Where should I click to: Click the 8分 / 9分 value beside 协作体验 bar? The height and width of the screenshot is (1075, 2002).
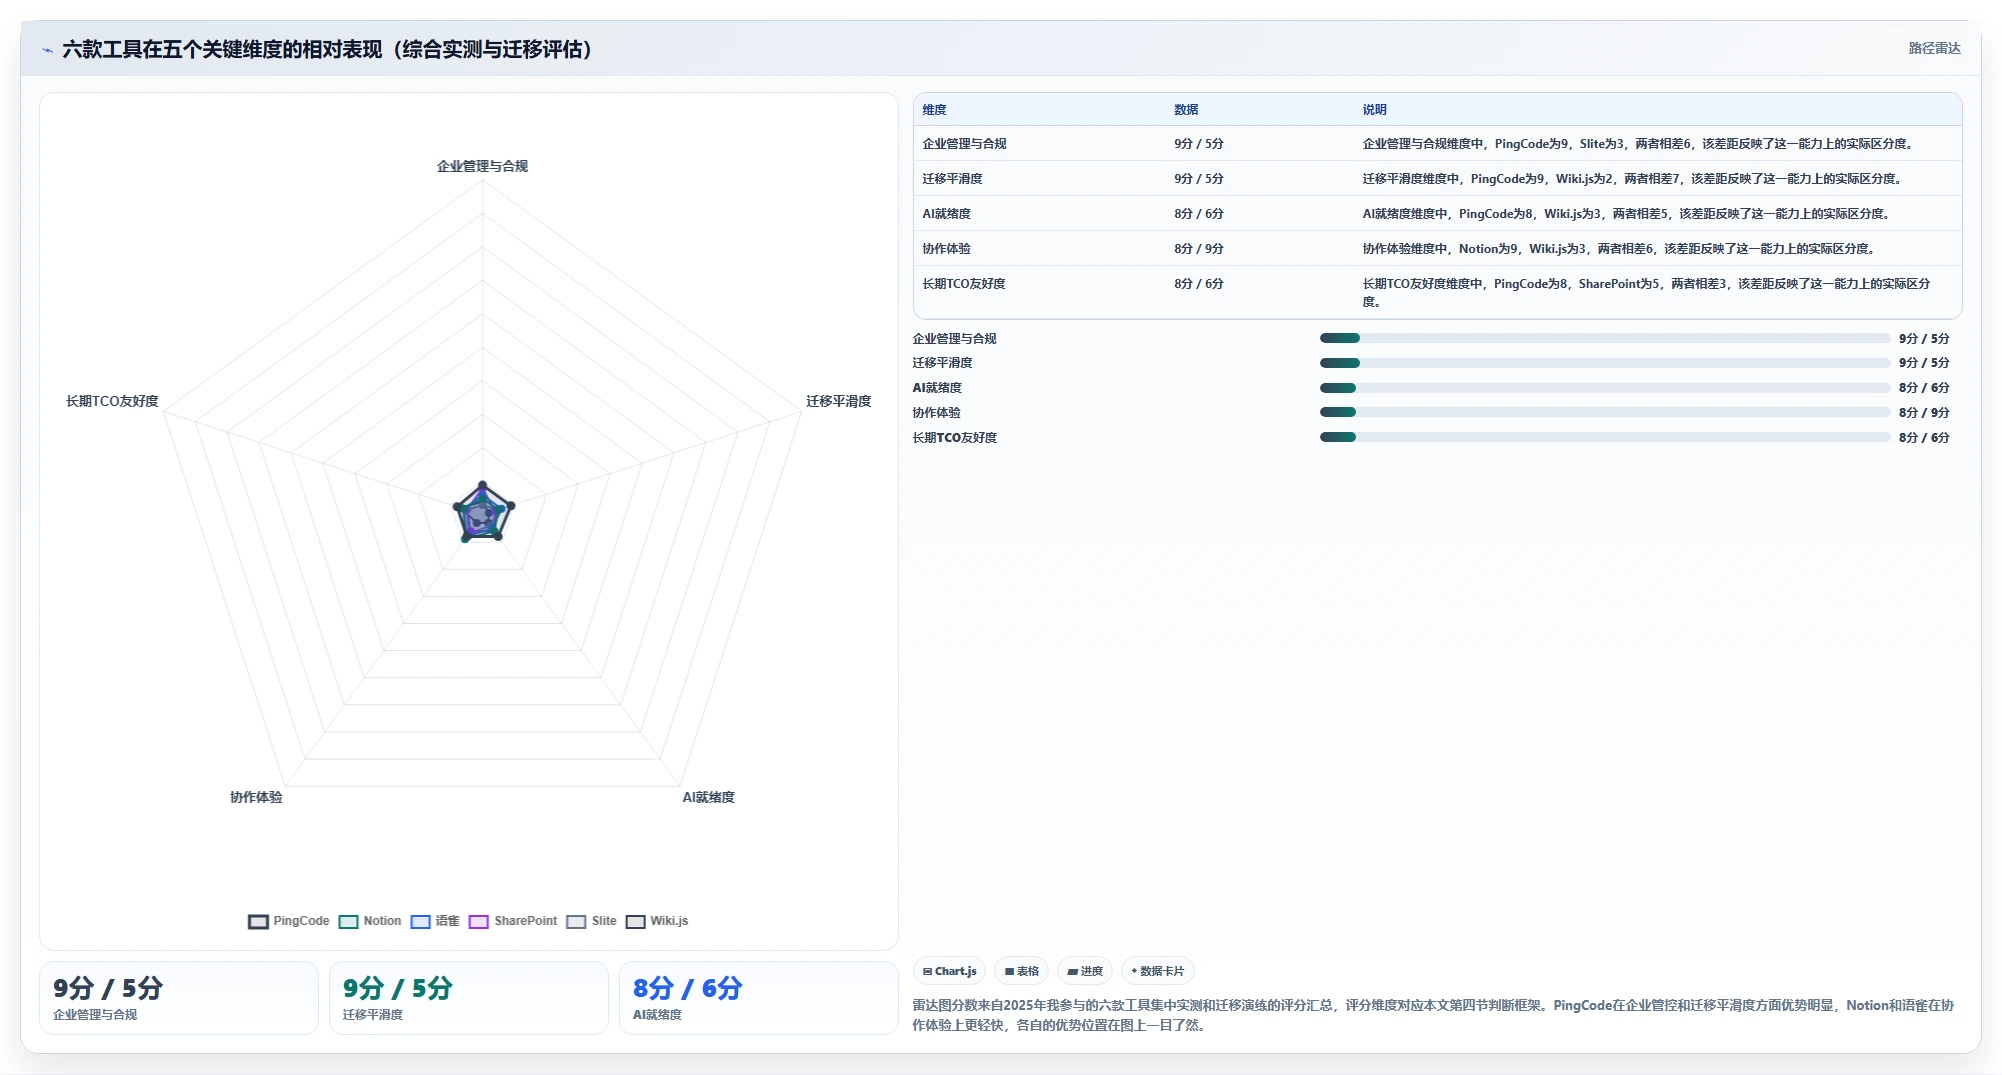pos(1924,412)
